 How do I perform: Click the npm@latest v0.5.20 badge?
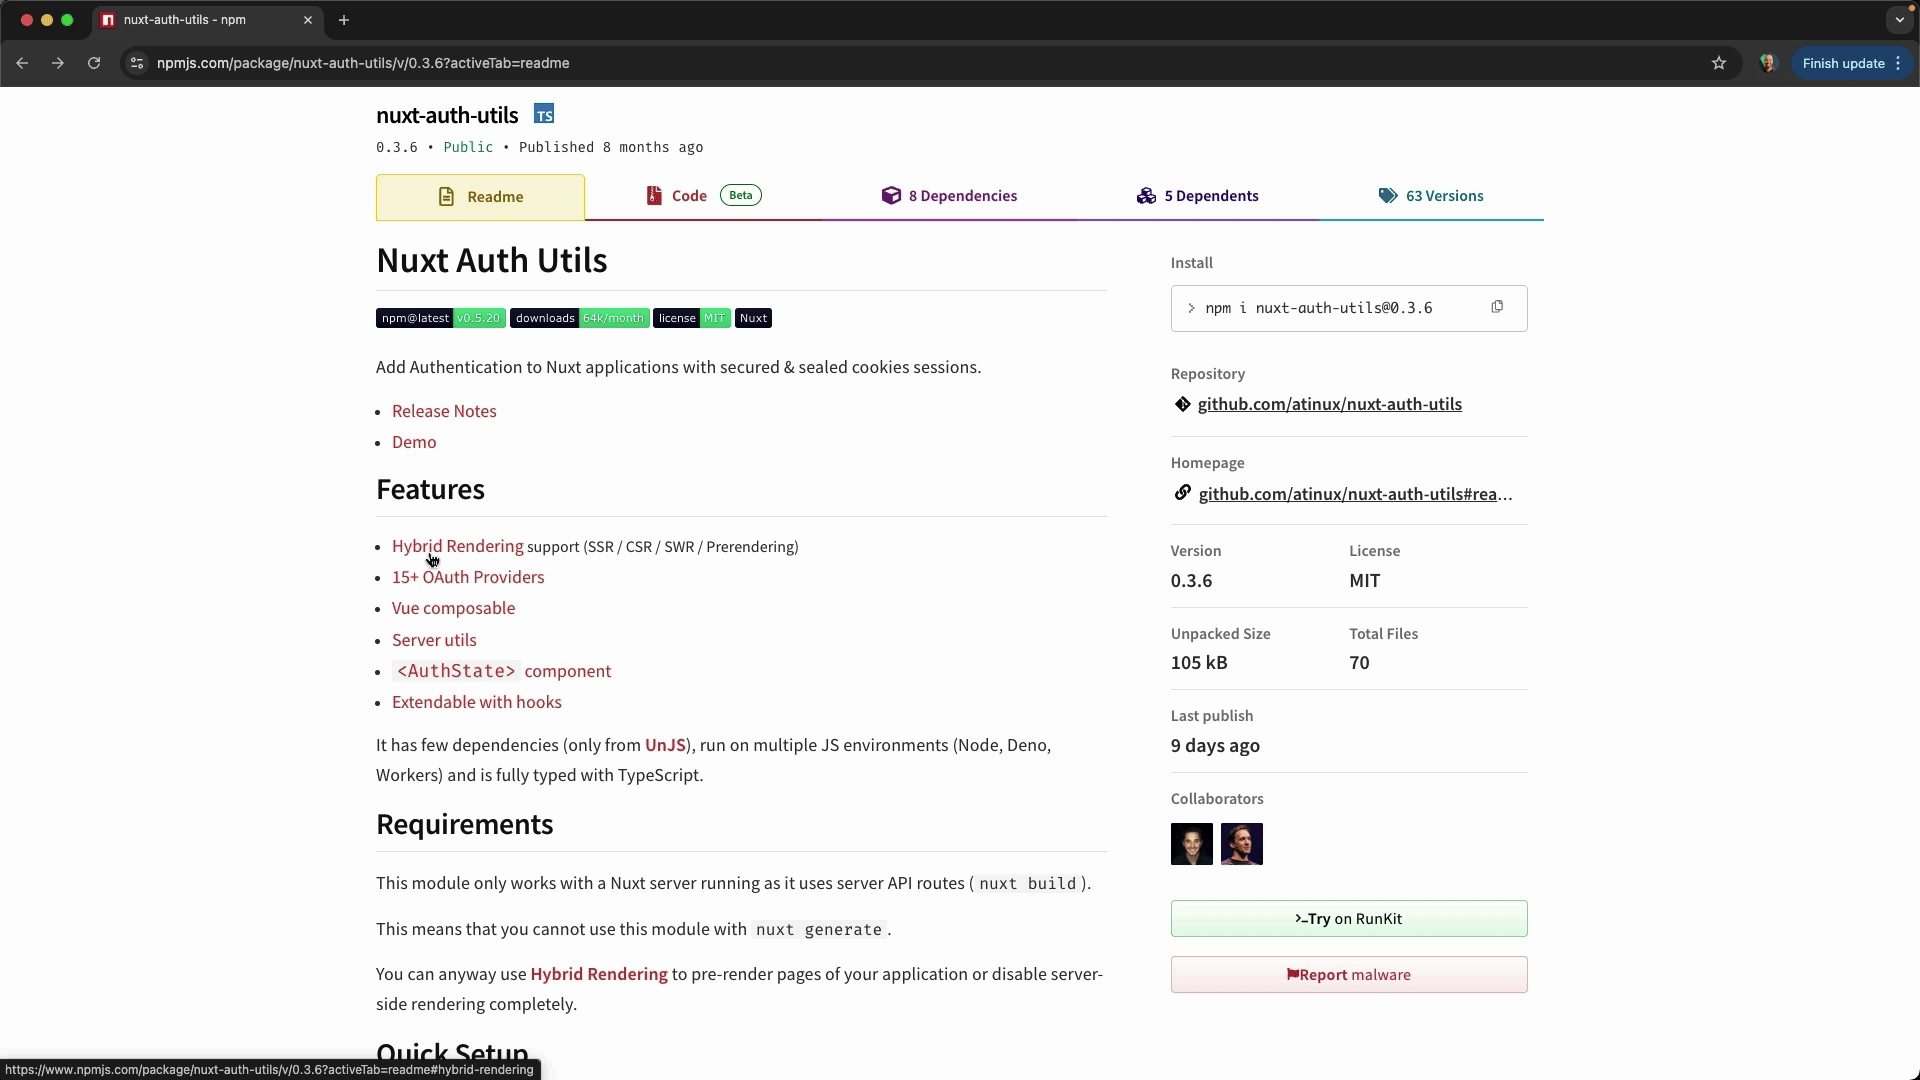[x=441, y=318]
